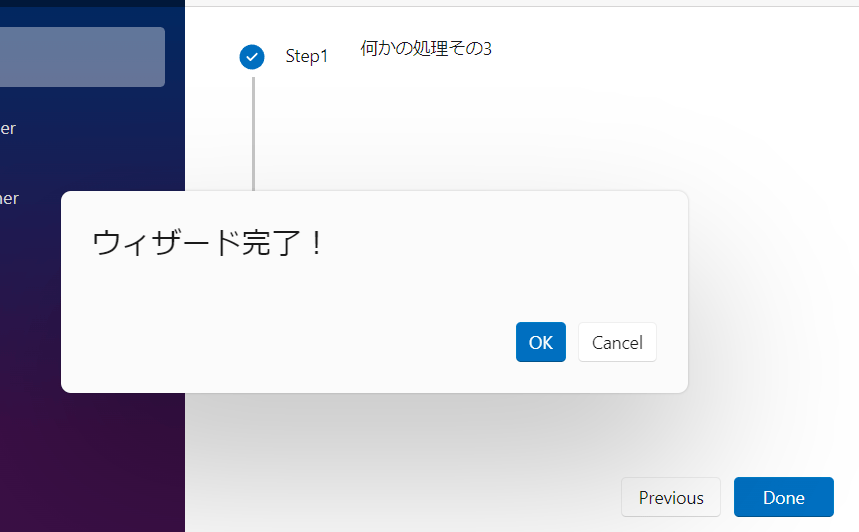Select the highlighted sidebar navigation item
The width and height of the screenshot is (859, 532).
(x=82, y=57)
